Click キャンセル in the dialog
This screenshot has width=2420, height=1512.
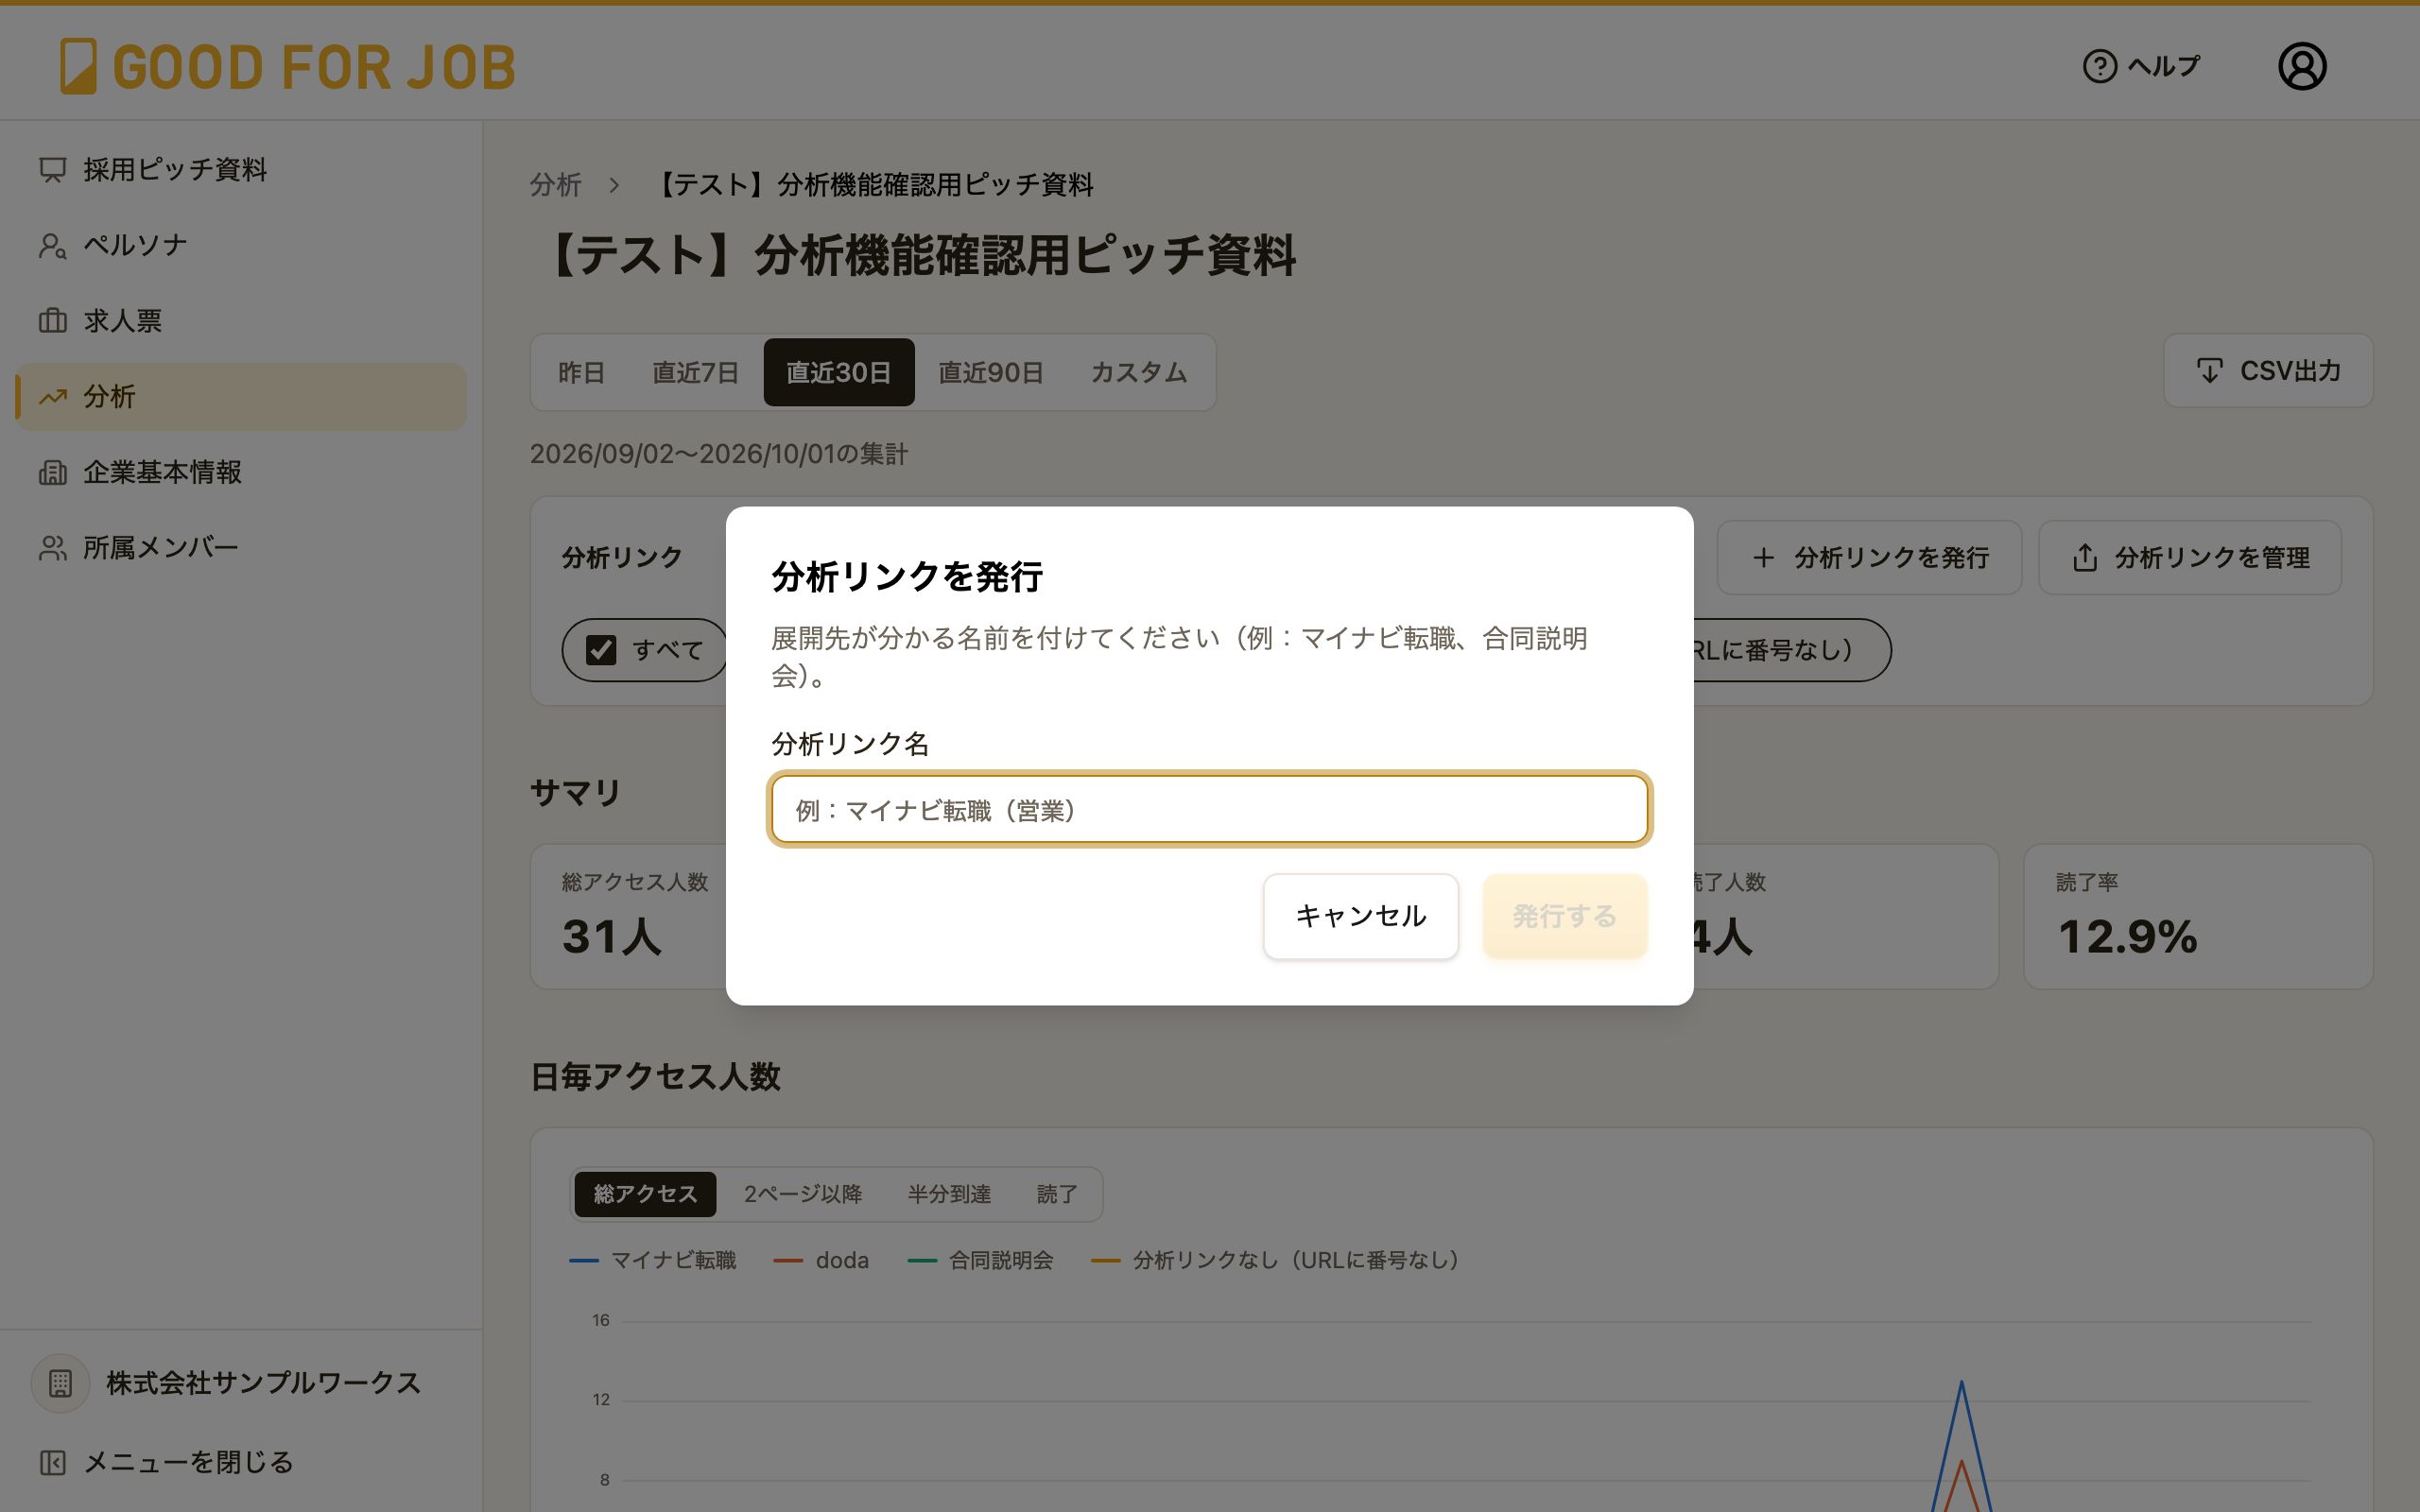coord(1360,916)
